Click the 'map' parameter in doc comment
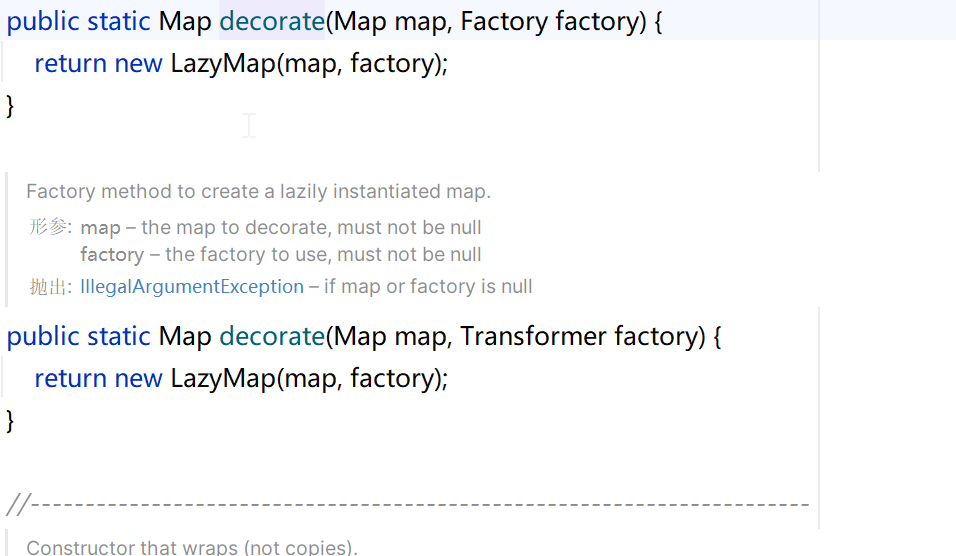Image resolution: width=956 pixels, height=556 pixels. tap(100, 228)
